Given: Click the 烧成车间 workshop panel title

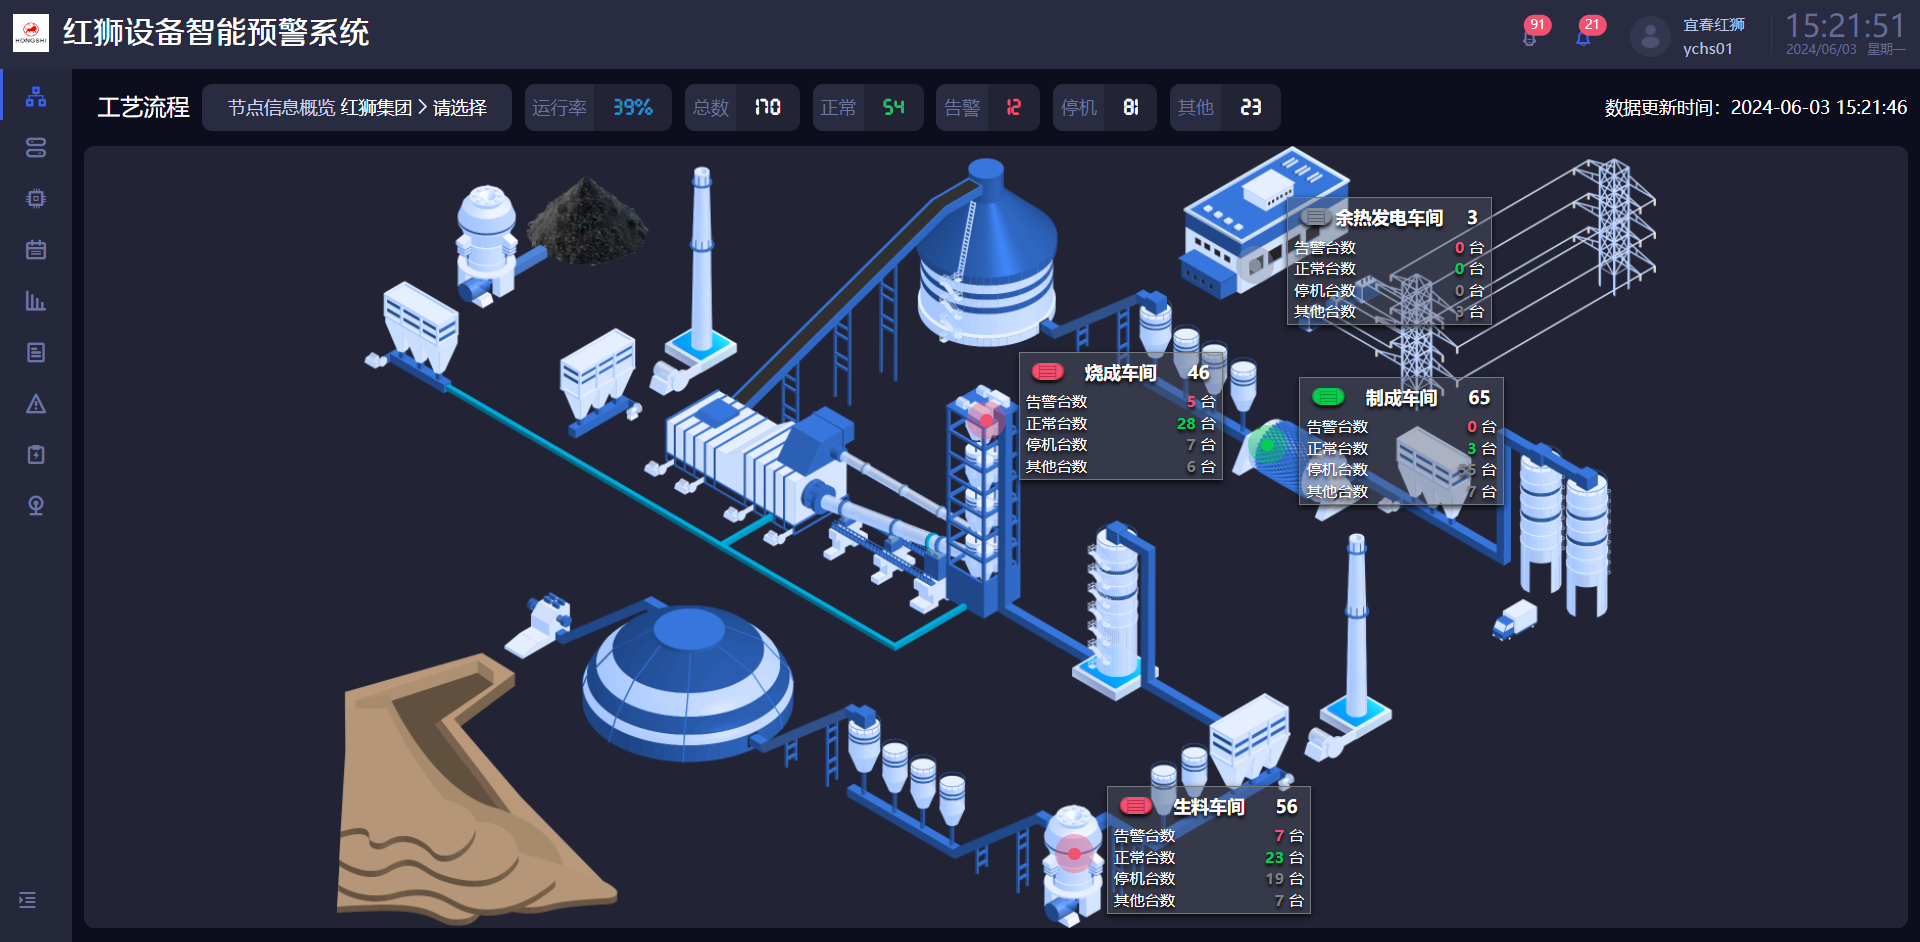Looking at the screenshot, I should coord(1120,373).
